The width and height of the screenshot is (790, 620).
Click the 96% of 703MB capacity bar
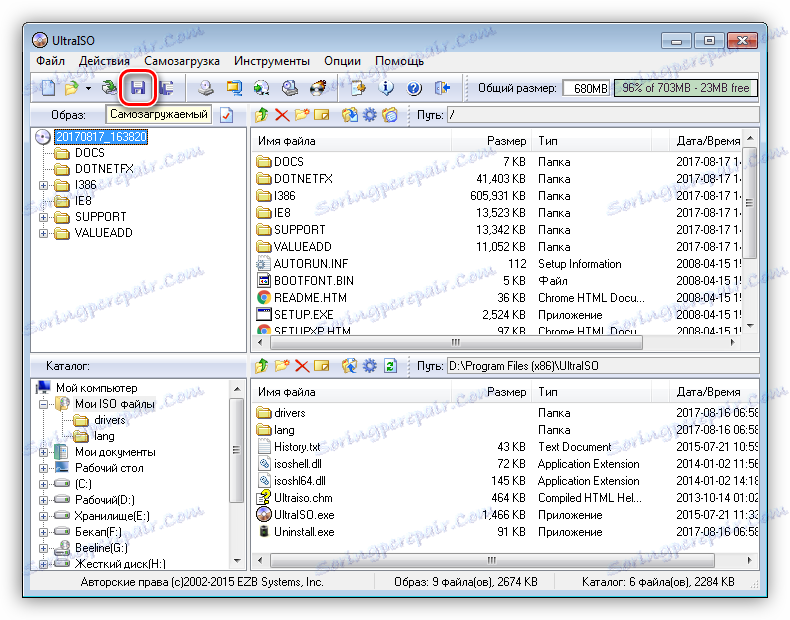pyautogui.click(x=685, y=88)
